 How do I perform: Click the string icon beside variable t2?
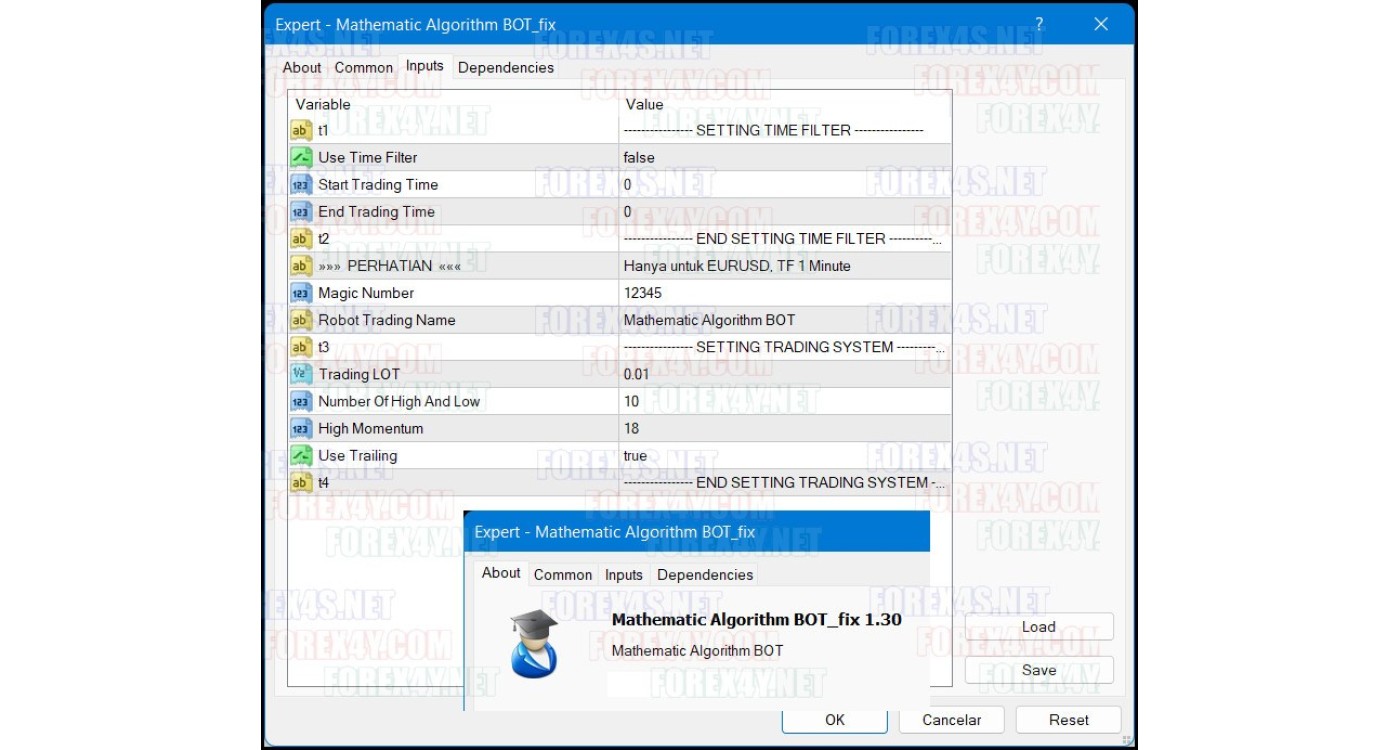301,238
